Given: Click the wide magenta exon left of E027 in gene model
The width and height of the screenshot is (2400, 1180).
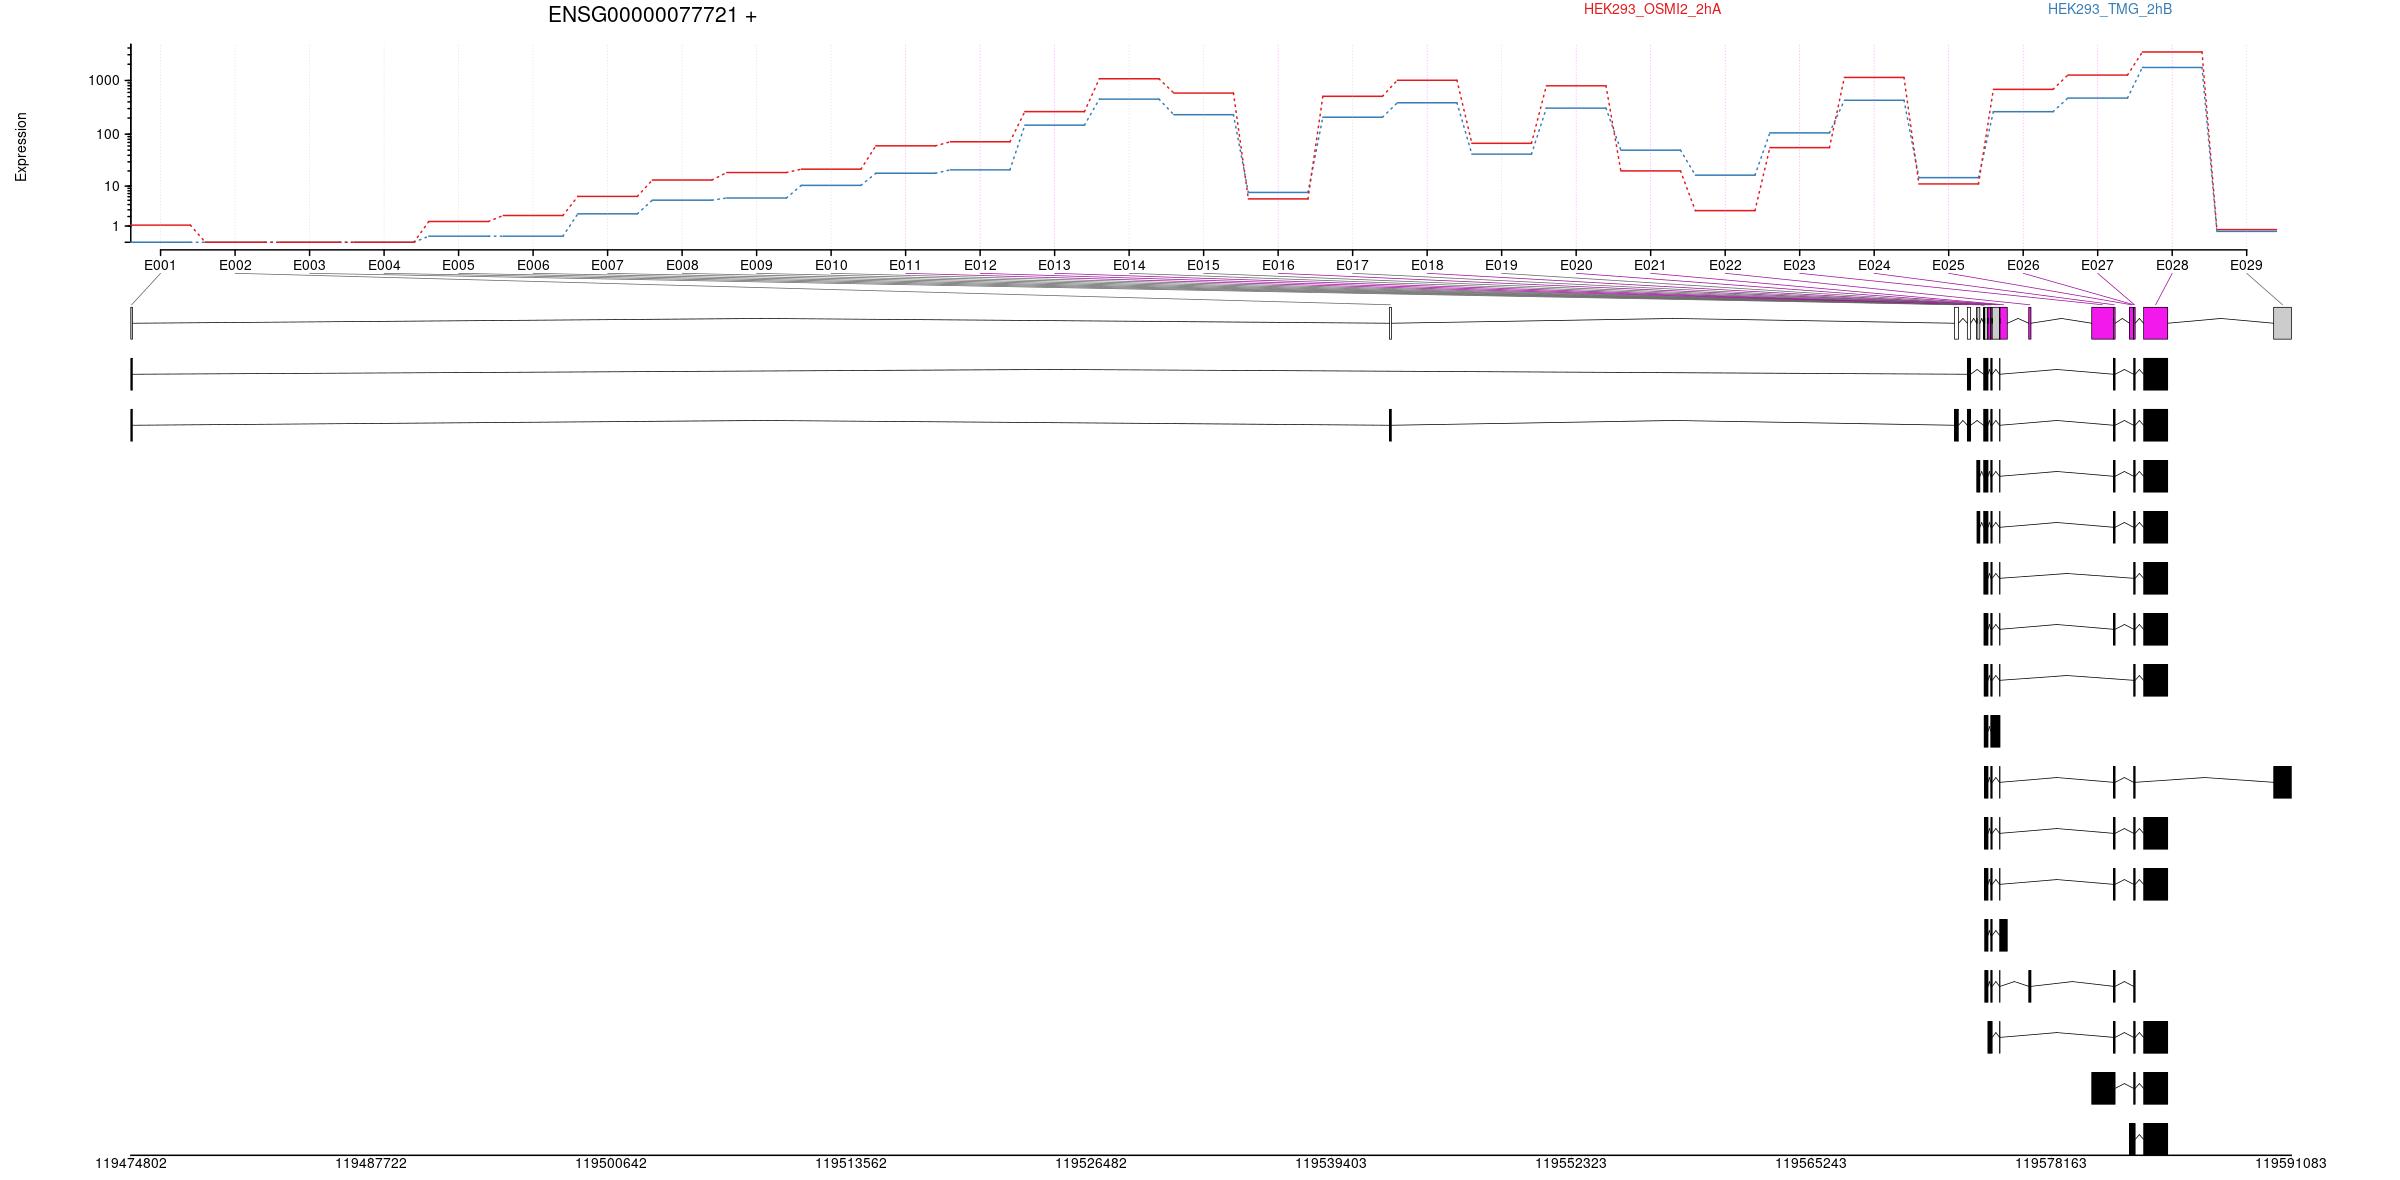Looking at the screenshot, I should pyautogui.click(x=2103, y=323).
